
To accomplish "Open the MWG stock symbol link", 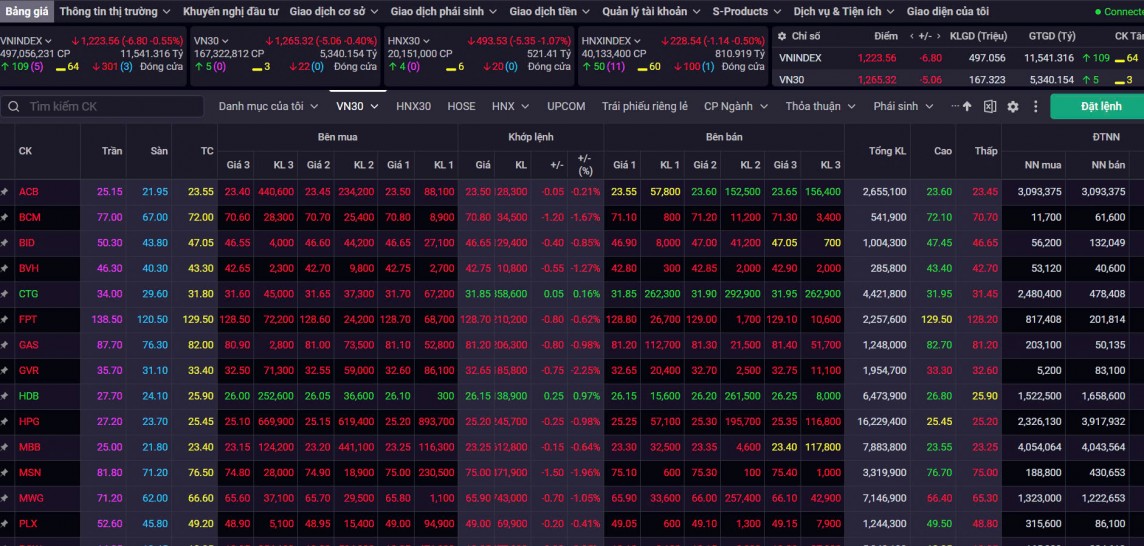I will [x=29, y=497].
